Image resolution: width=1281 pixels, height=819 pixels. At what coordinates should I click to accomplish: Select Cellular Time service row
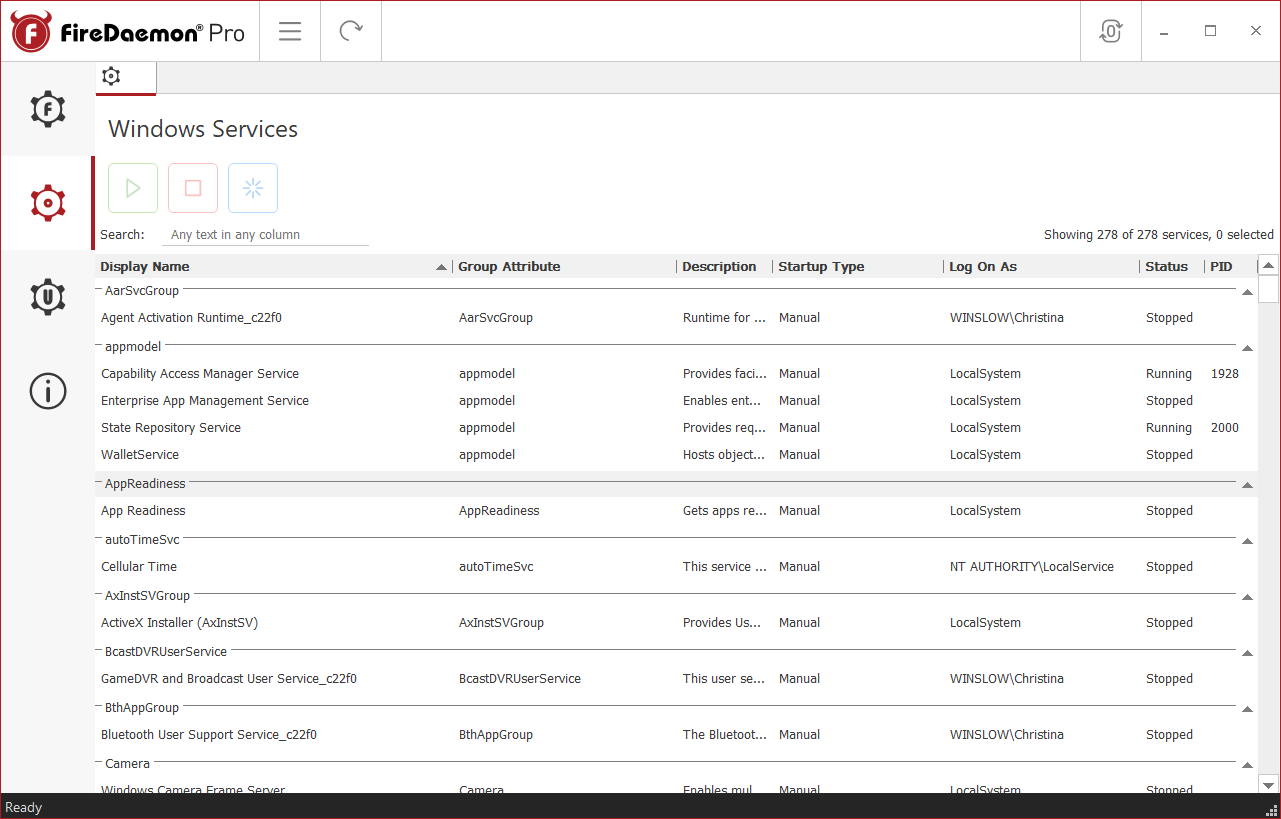tap(676, 567)
